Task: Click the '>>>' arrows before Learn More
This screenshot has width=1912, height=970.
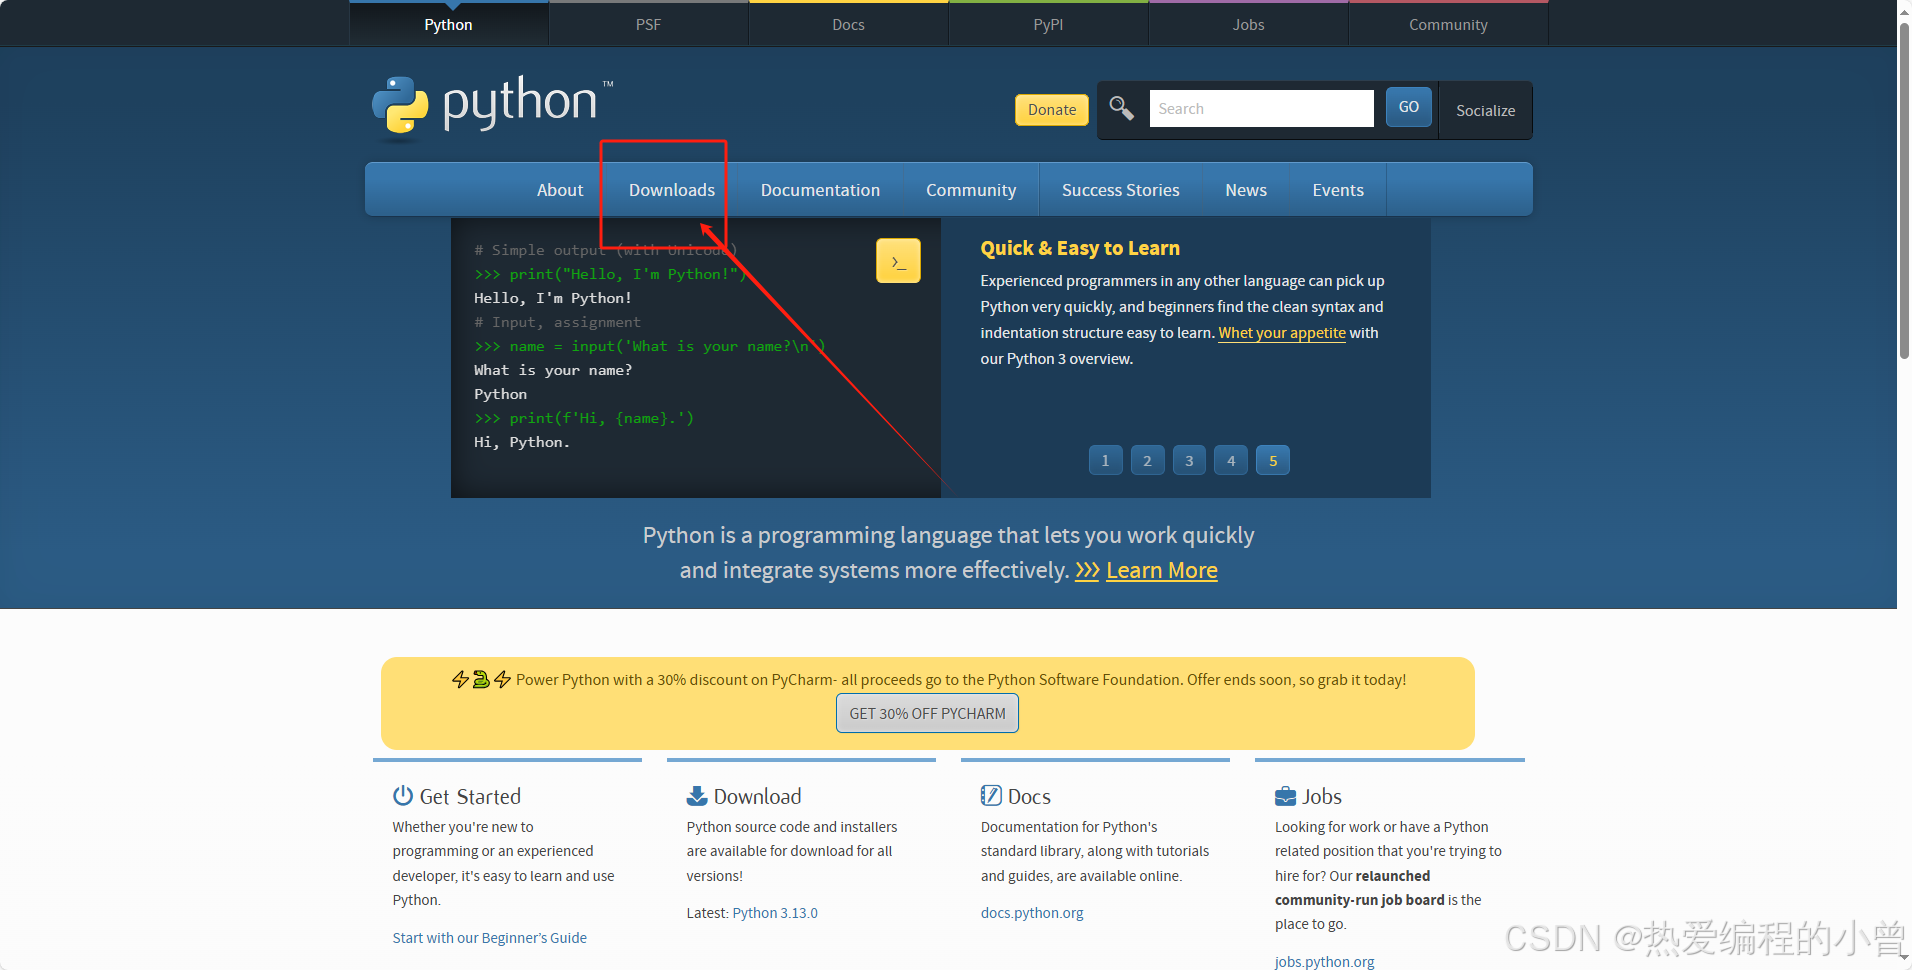Action: point(1087,570)
